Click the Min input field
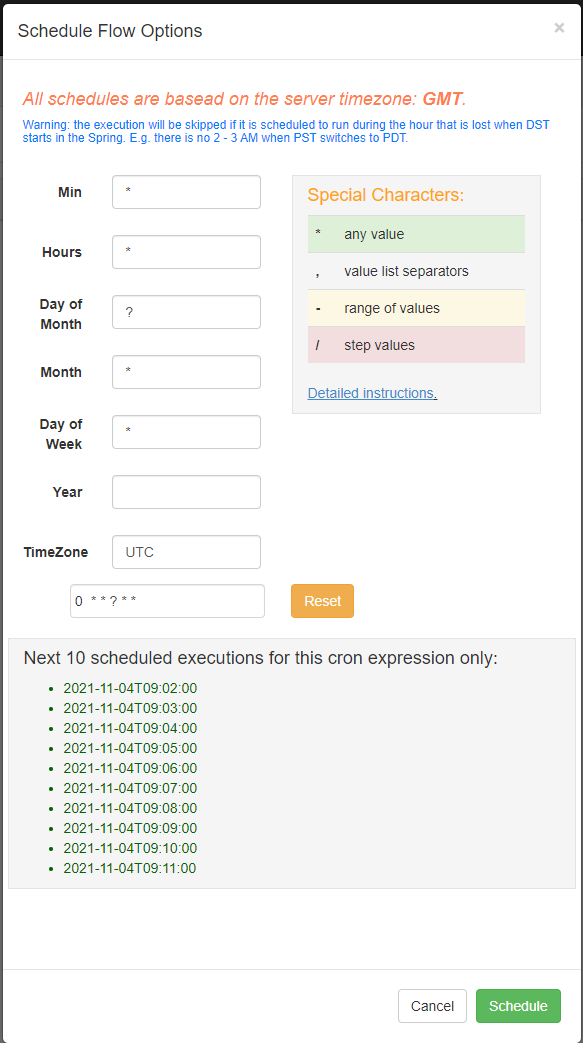This screenshot has height=1043, width=583. pos(186,192)
